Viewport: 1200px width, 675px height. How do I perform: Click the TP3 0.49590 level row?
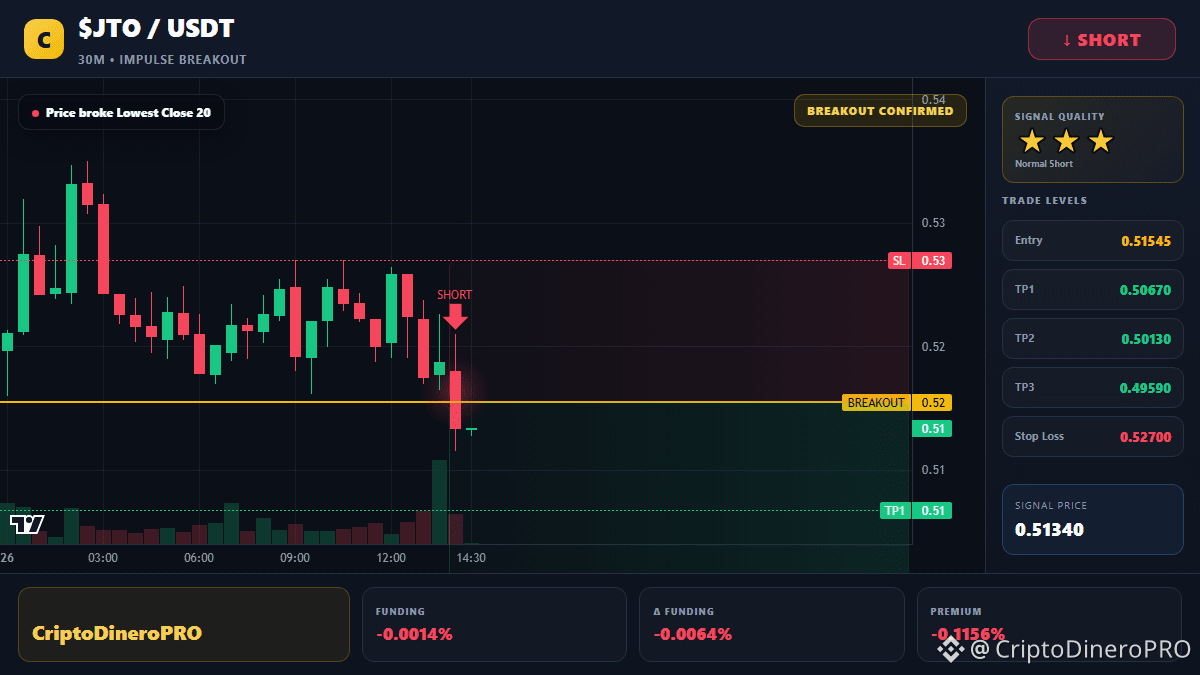pos(1093,388)
